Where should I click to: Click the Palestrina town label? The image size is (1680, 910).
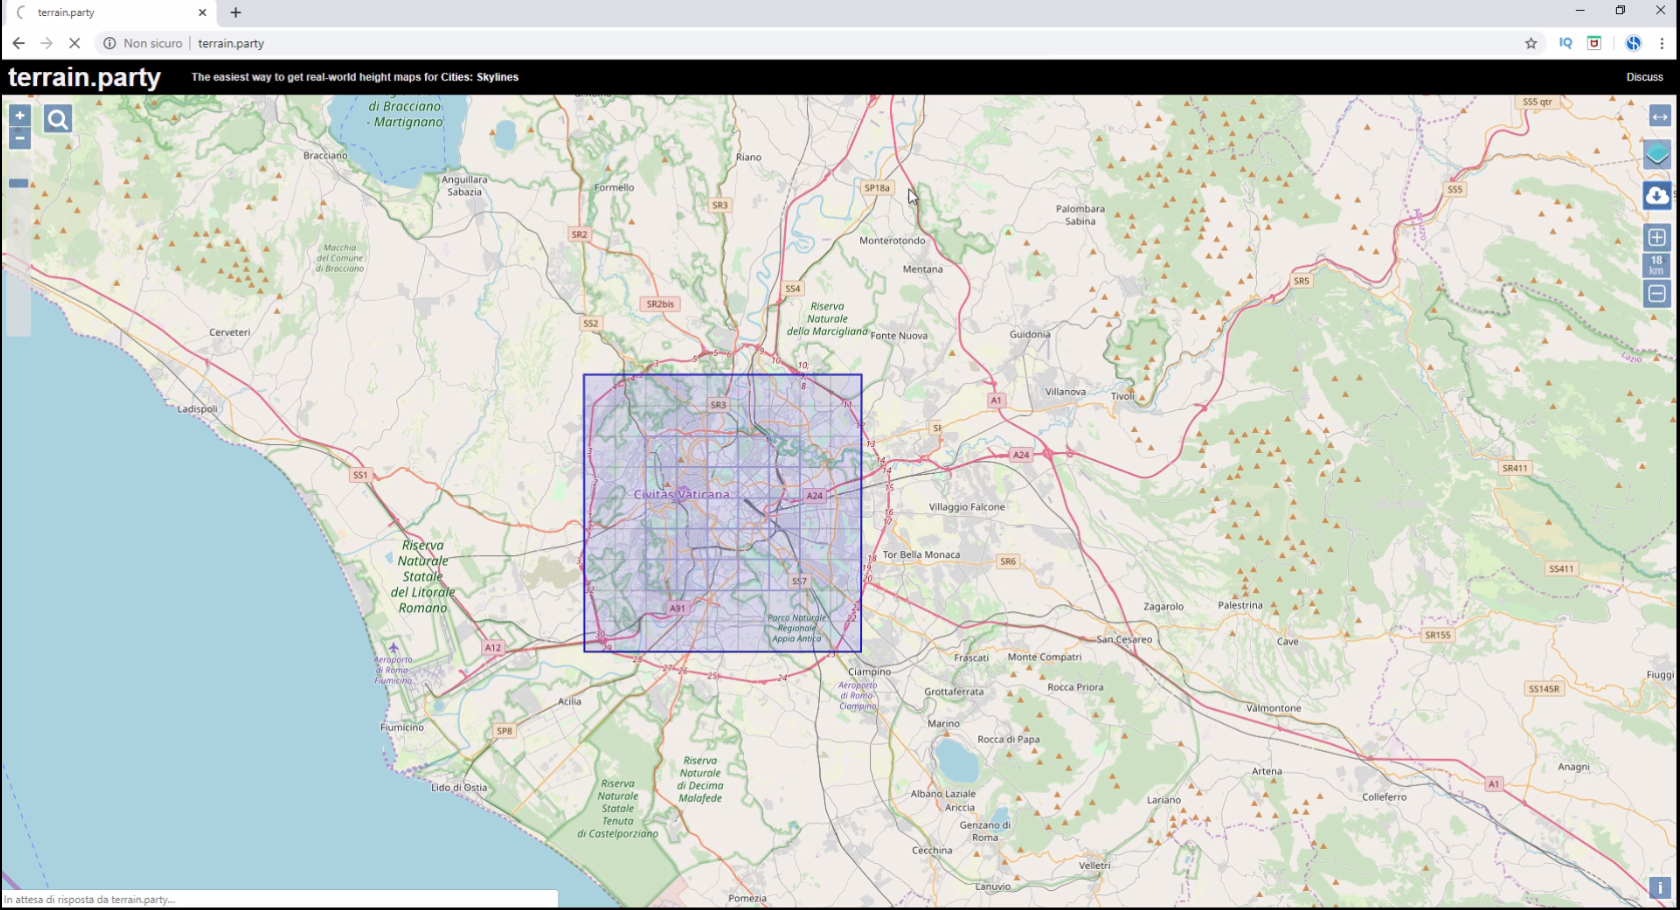click(x=1240, y=606)
